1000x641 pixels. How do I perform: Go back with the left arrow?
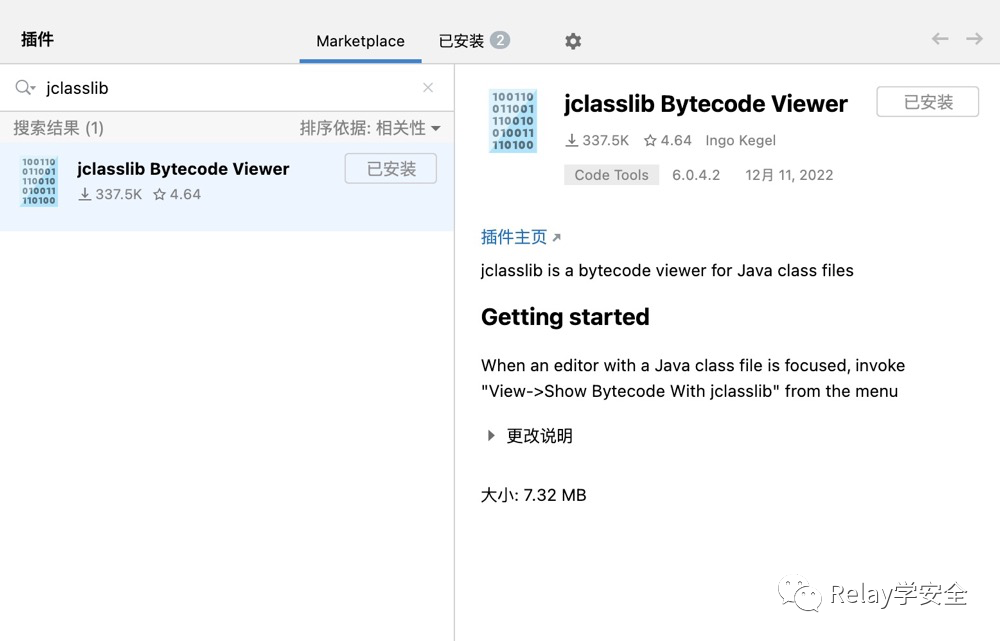coord(939,39)
